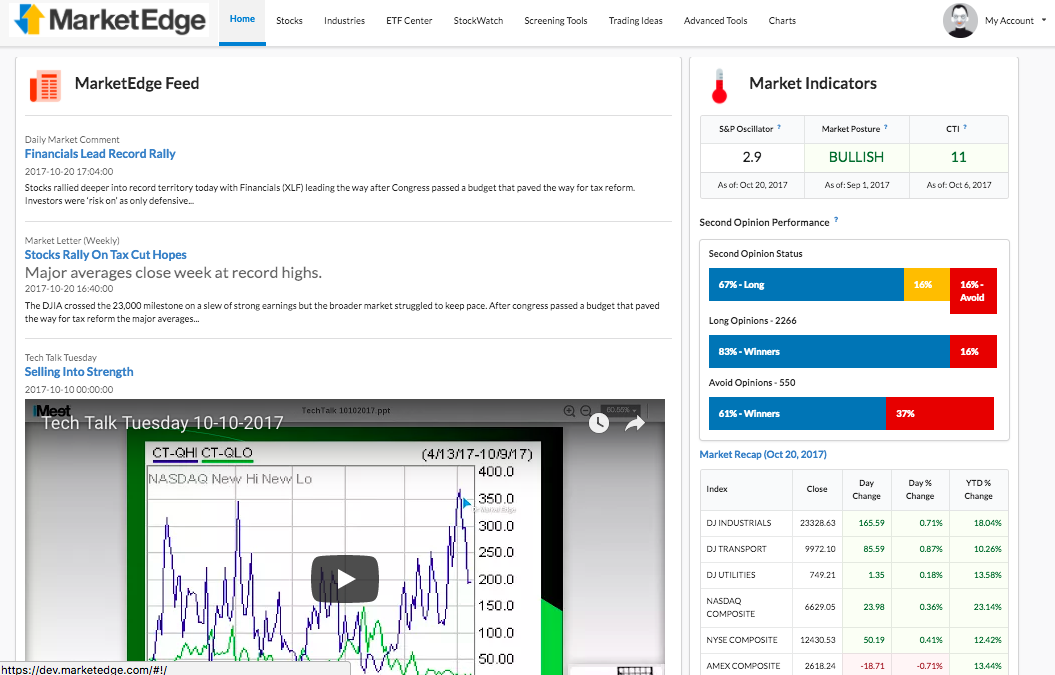This screenshot has height=675, width=1055.
Task: Click the CTI help question mark
Action: pos(964,128)
